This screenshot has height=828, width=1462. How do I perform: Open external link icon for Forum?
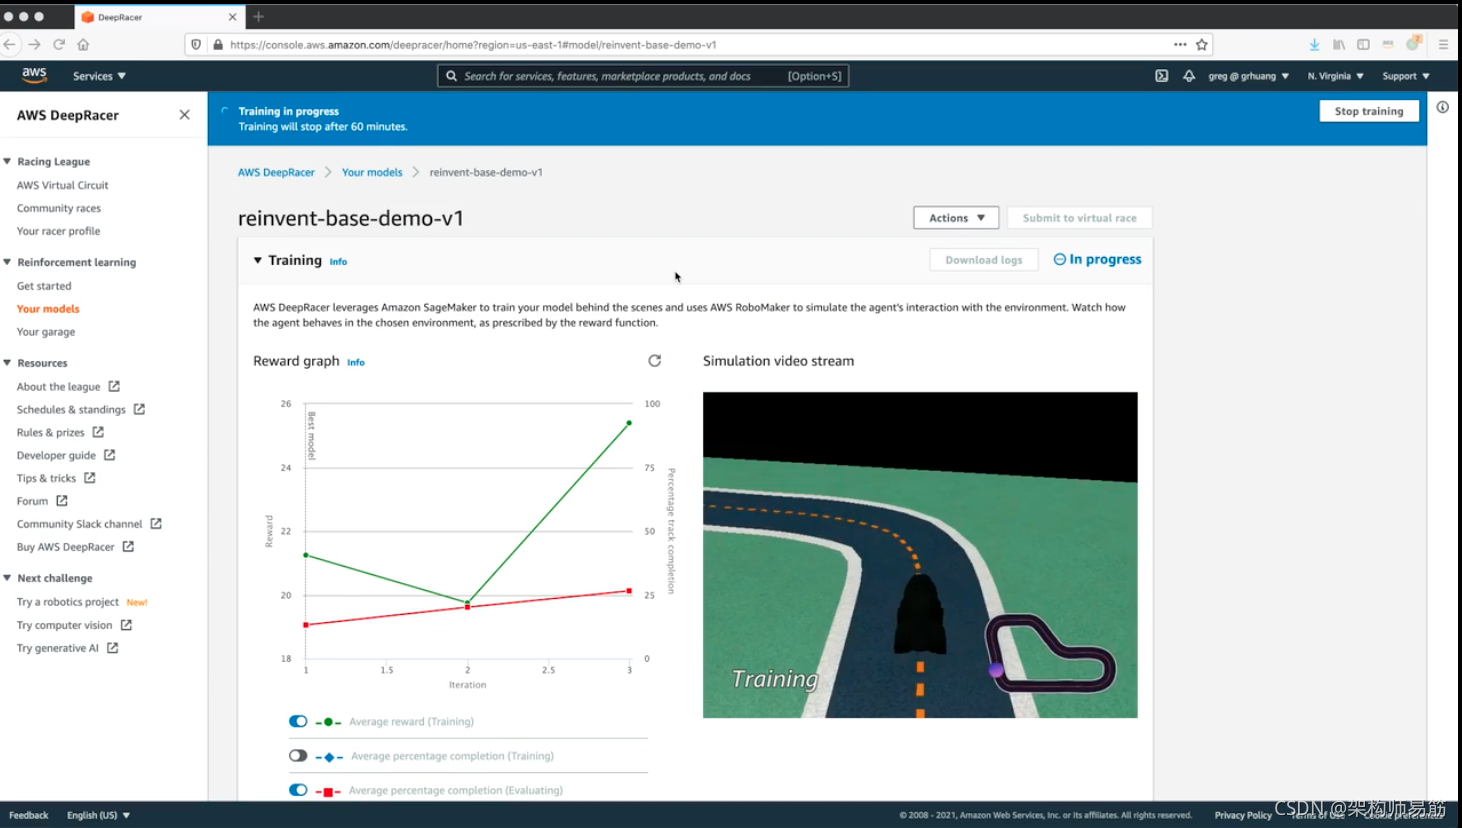pos(62,501)
